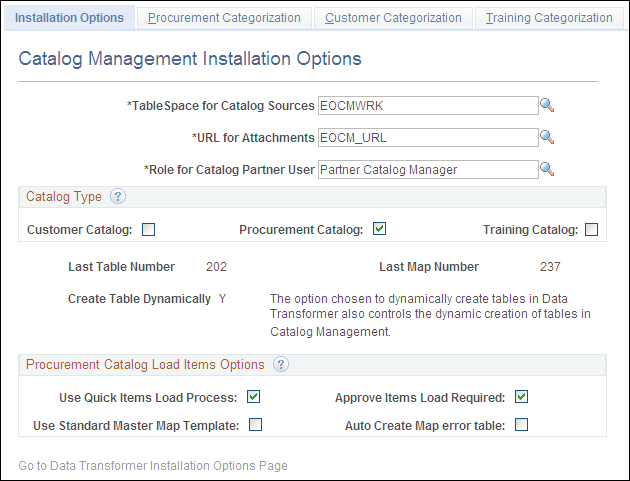Click the TableSpace for Catalog Sources field
This screenshot has height=481, width=630.
(x=427, y=104)
